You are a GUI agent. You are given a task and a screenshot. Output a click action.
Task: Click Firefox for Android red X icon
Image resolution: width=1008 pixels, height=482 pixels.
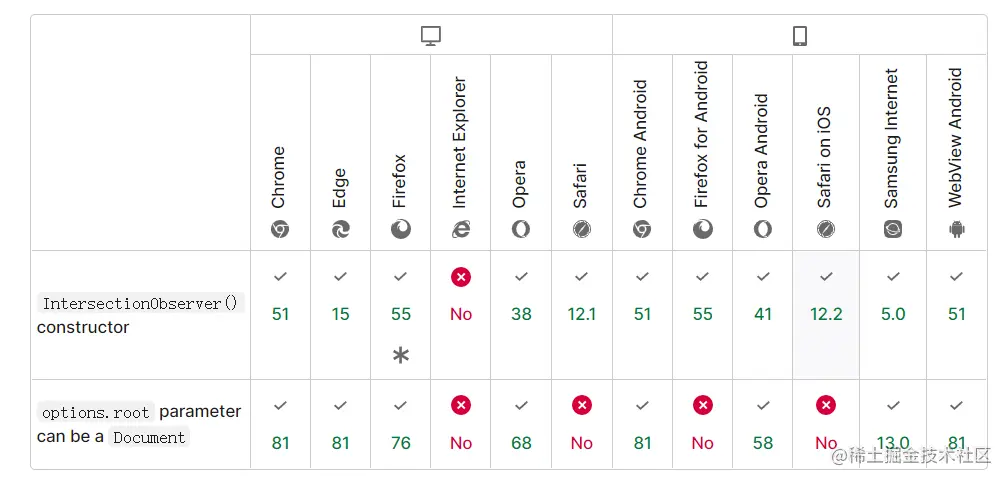703,405
